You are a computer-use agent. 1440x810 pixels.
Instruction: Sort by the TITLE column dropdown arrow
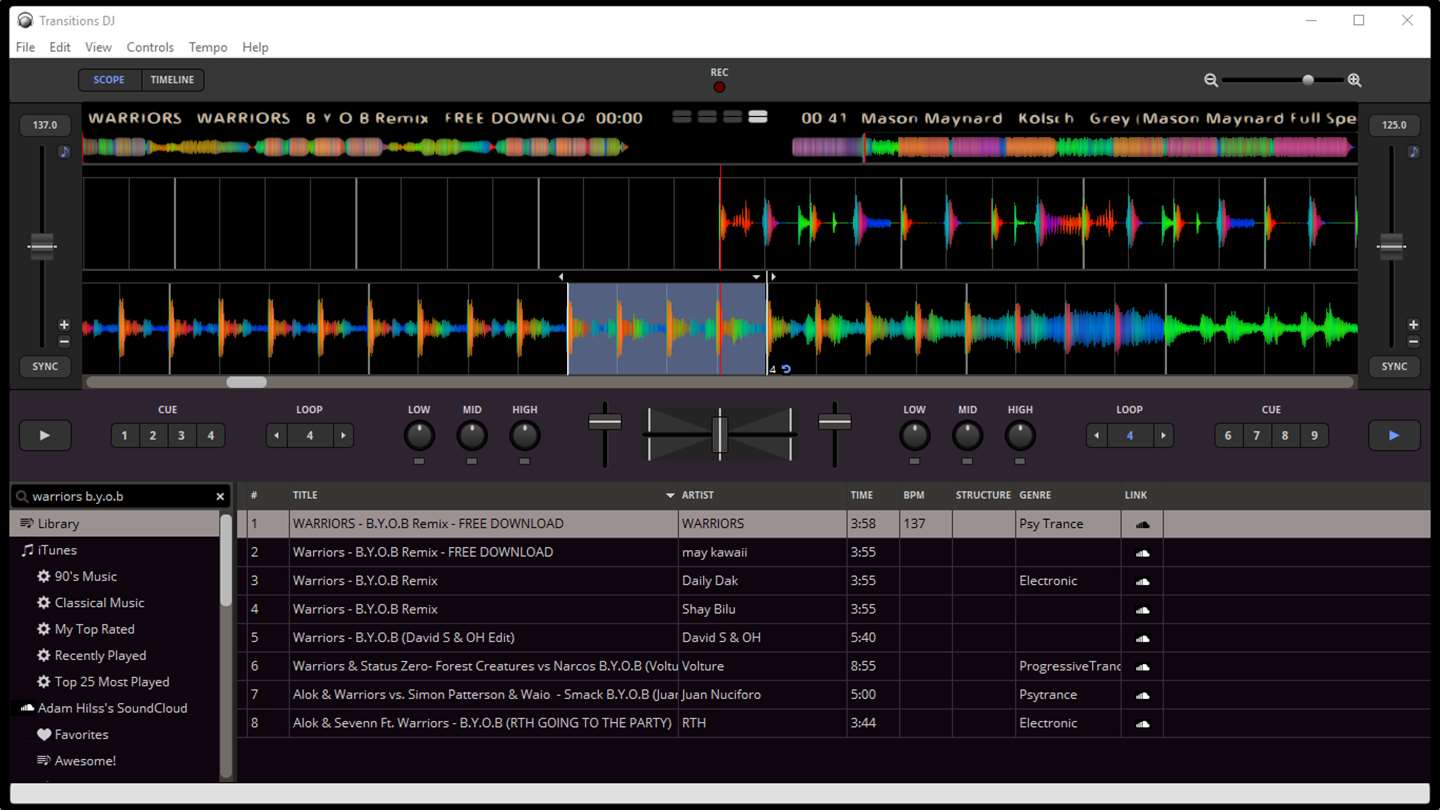670,495
